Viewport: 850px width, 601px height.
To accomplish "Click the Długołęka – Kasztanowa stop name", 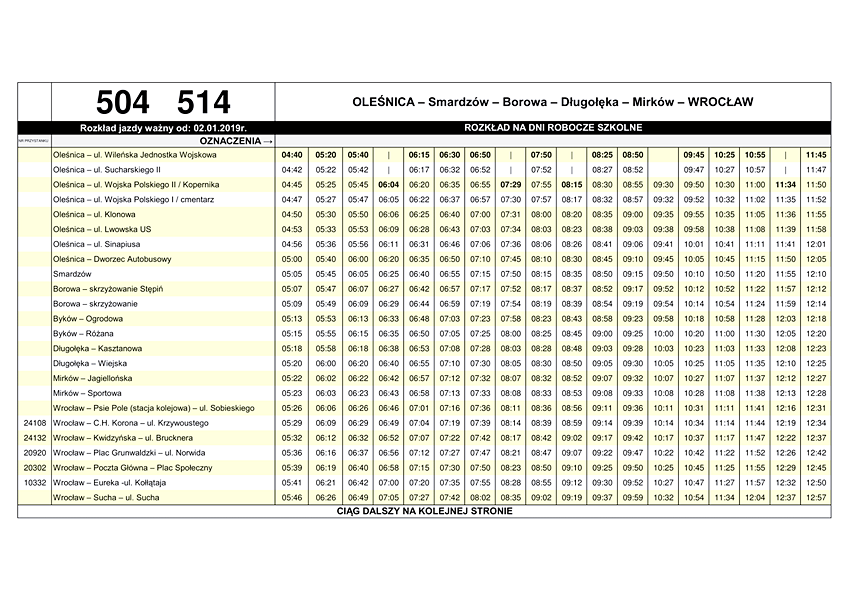I will (x=98, y=348).
